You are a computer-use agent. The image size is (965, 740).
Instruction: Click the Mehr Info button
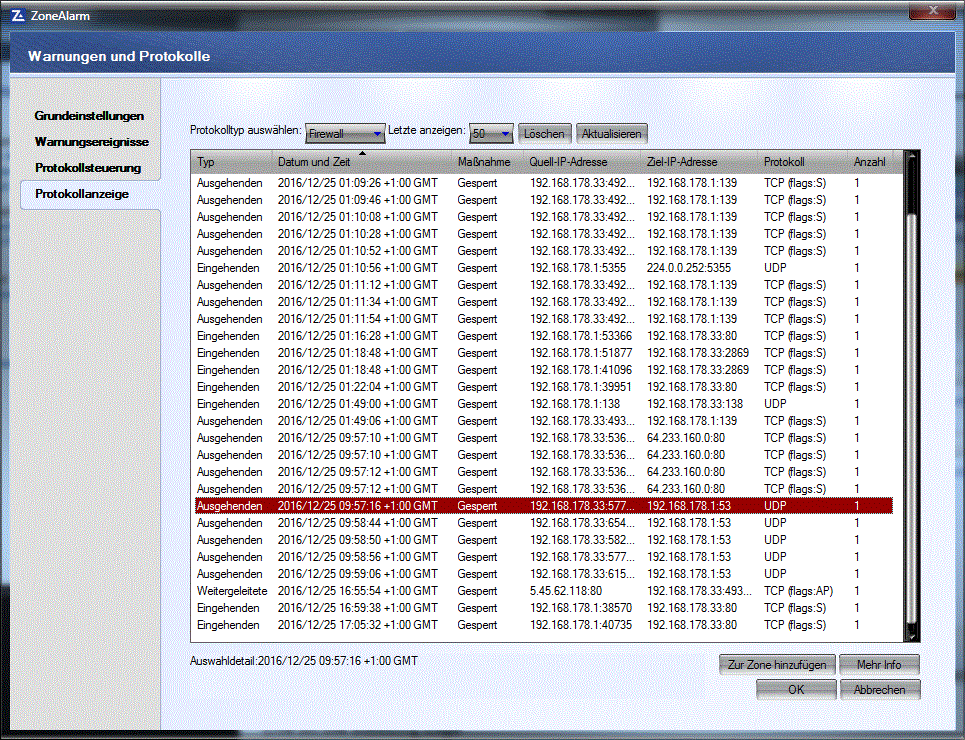point(879,665)
